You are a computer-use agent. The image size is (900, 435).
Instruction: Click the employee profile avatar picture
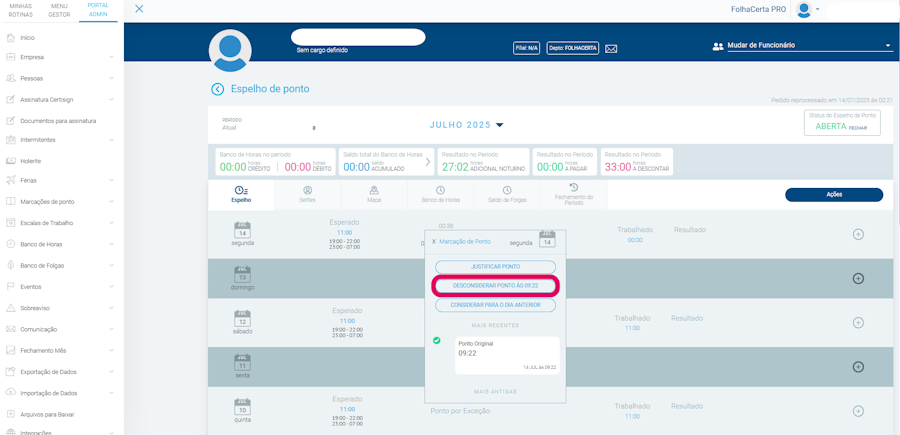click(230, 51)
